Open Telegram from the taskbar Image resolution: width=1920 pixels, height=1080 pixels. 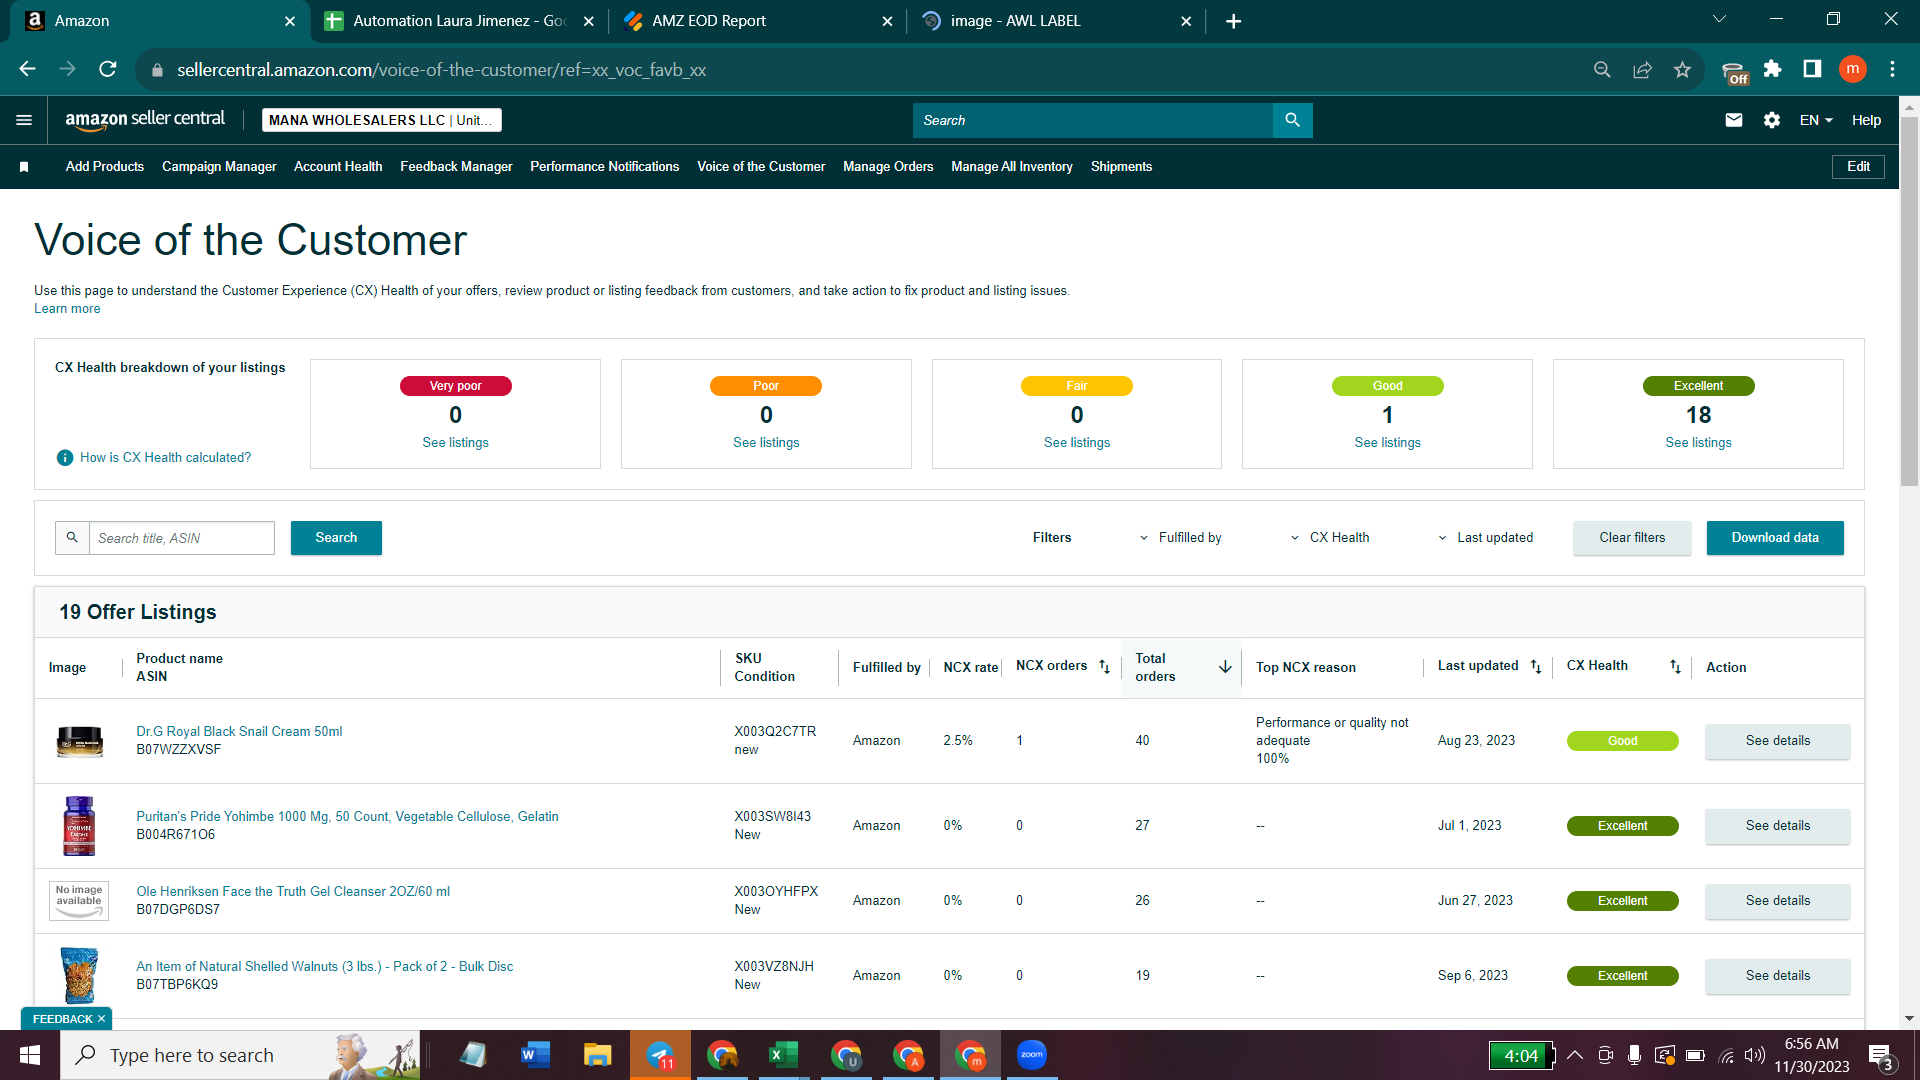click(x=660, y=1055)
